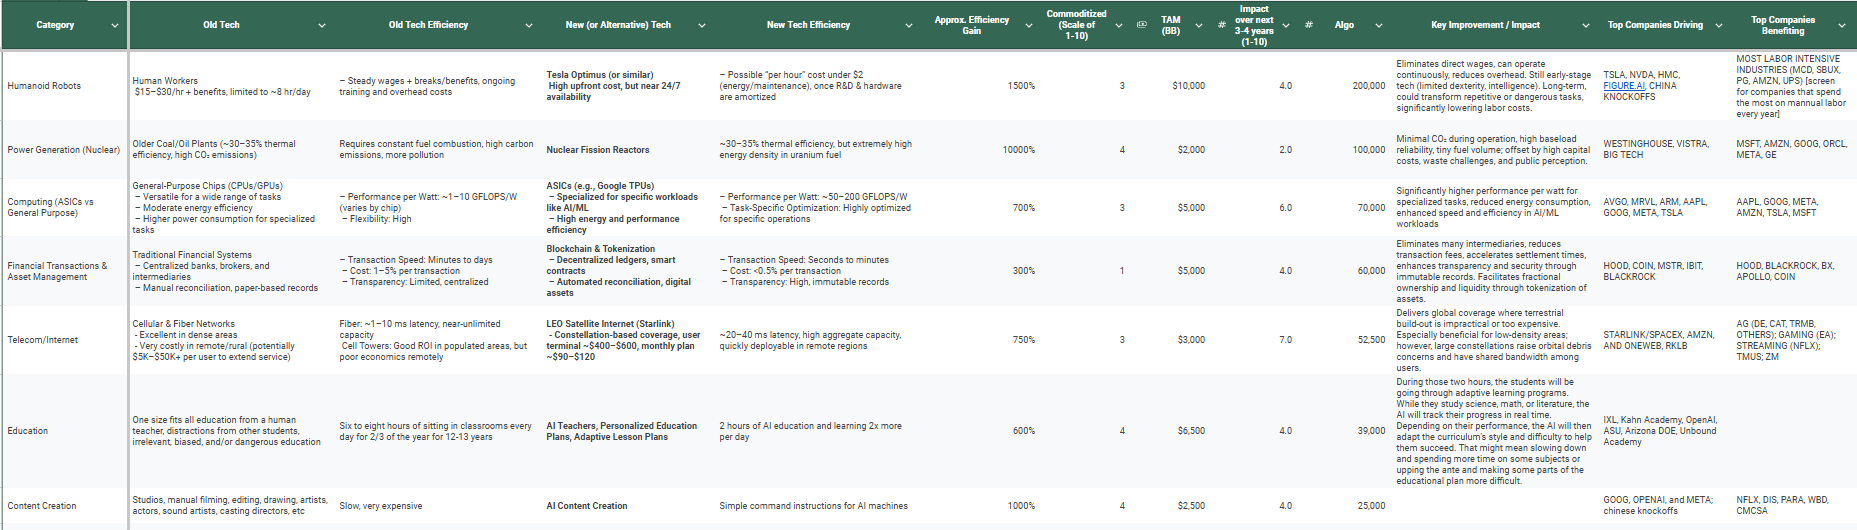The width and height of the screenshot is (1857, 530).
Task: Select the $2,500 TAM cell
Action: click(1171, 506)
